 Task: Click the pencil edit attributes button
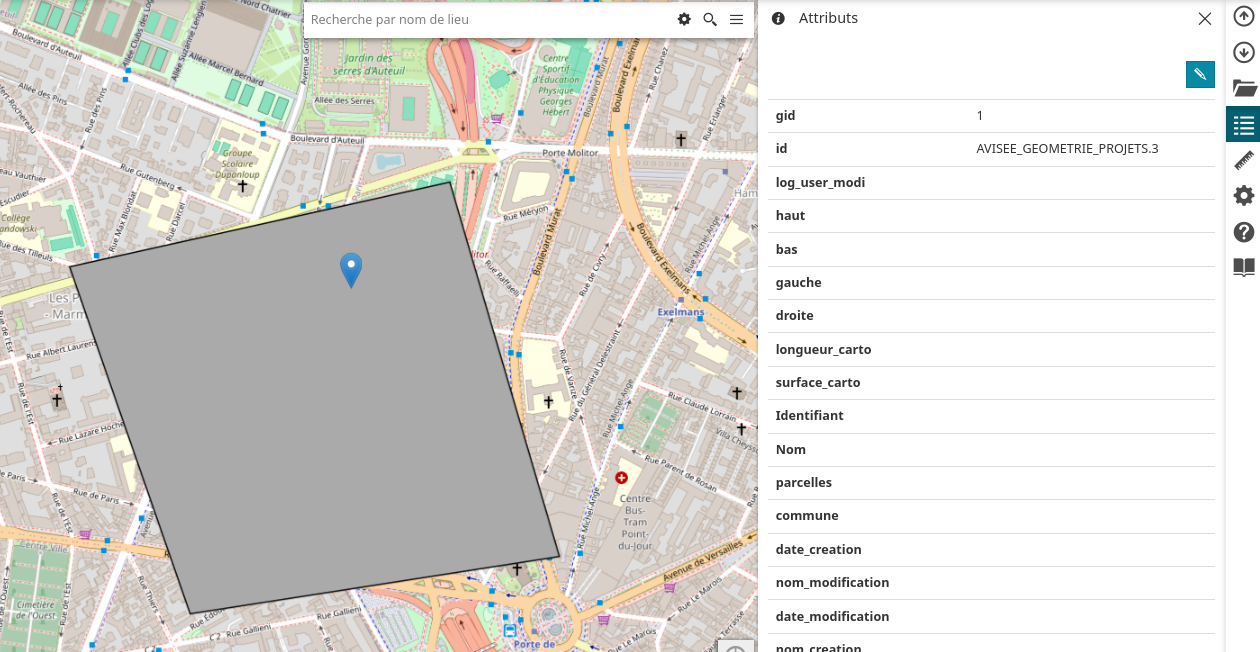pyautogui.click(x=1200, y=74)
